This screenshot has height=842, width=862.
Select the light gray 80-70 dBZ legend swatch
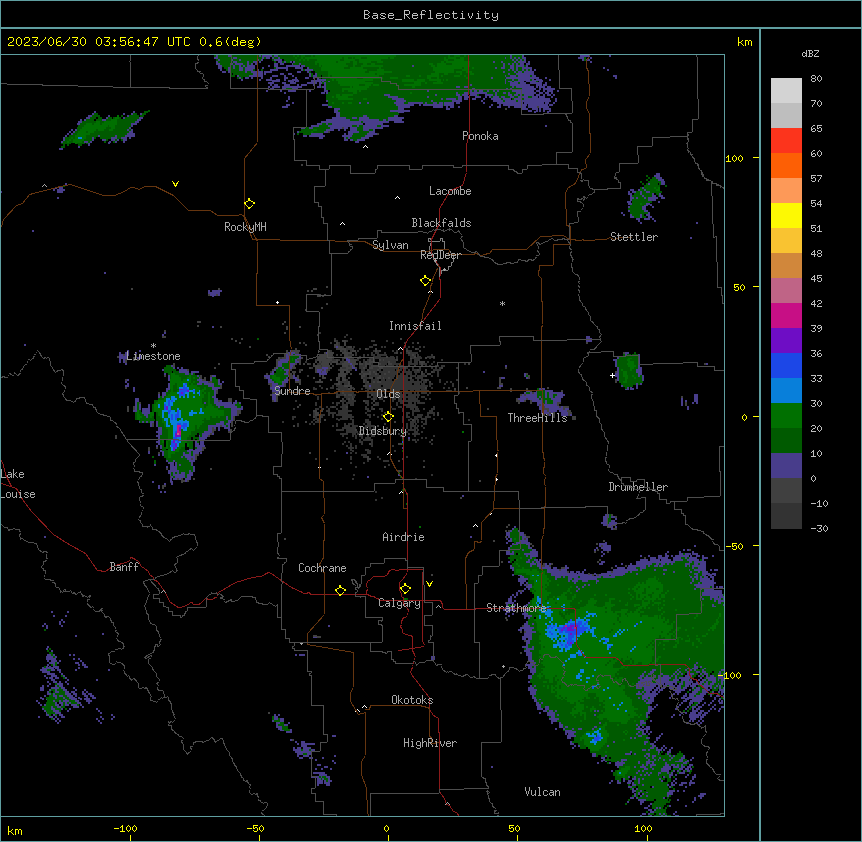(x=786, y=91)
